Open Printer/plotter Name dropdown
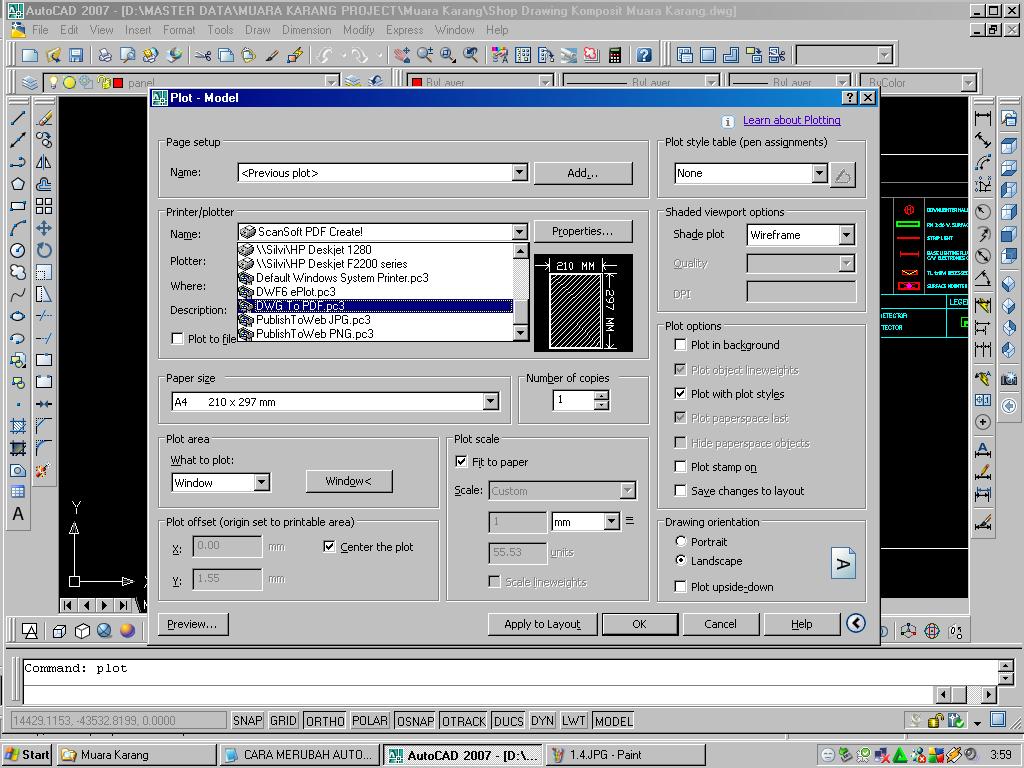Viewport: 1024px width, 768px height. [x=520, y=231]
